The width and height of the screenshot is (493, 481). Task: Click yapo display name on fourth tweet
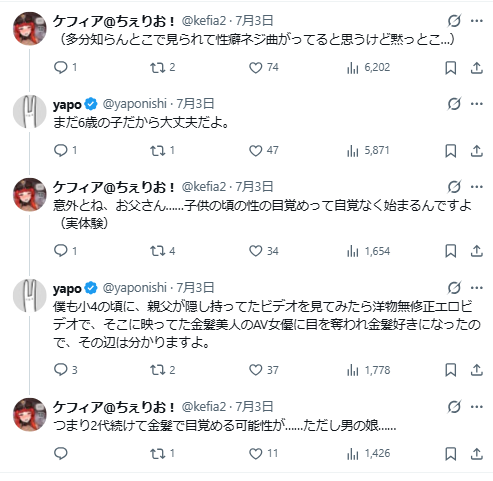[x=67, y=288]
